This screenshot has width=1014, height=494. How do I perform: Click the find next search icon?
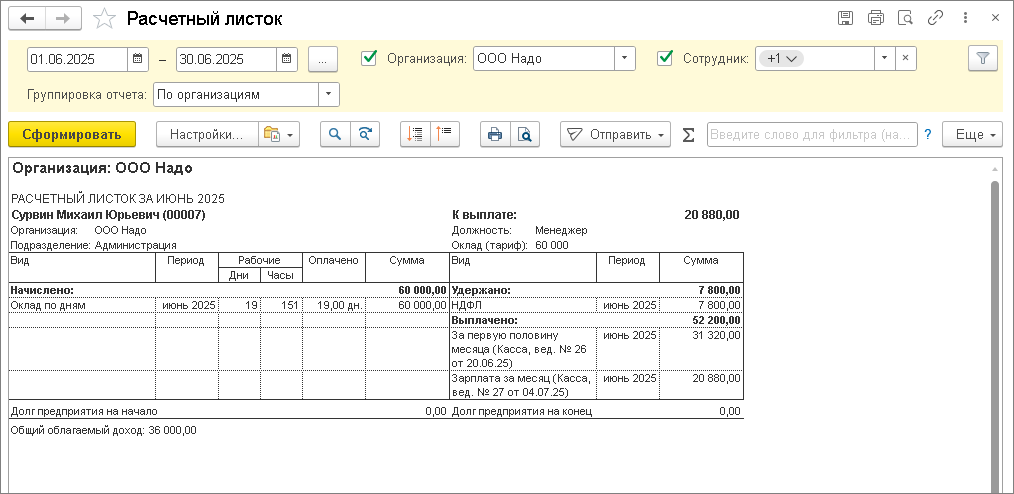click(x=365, y=134)
